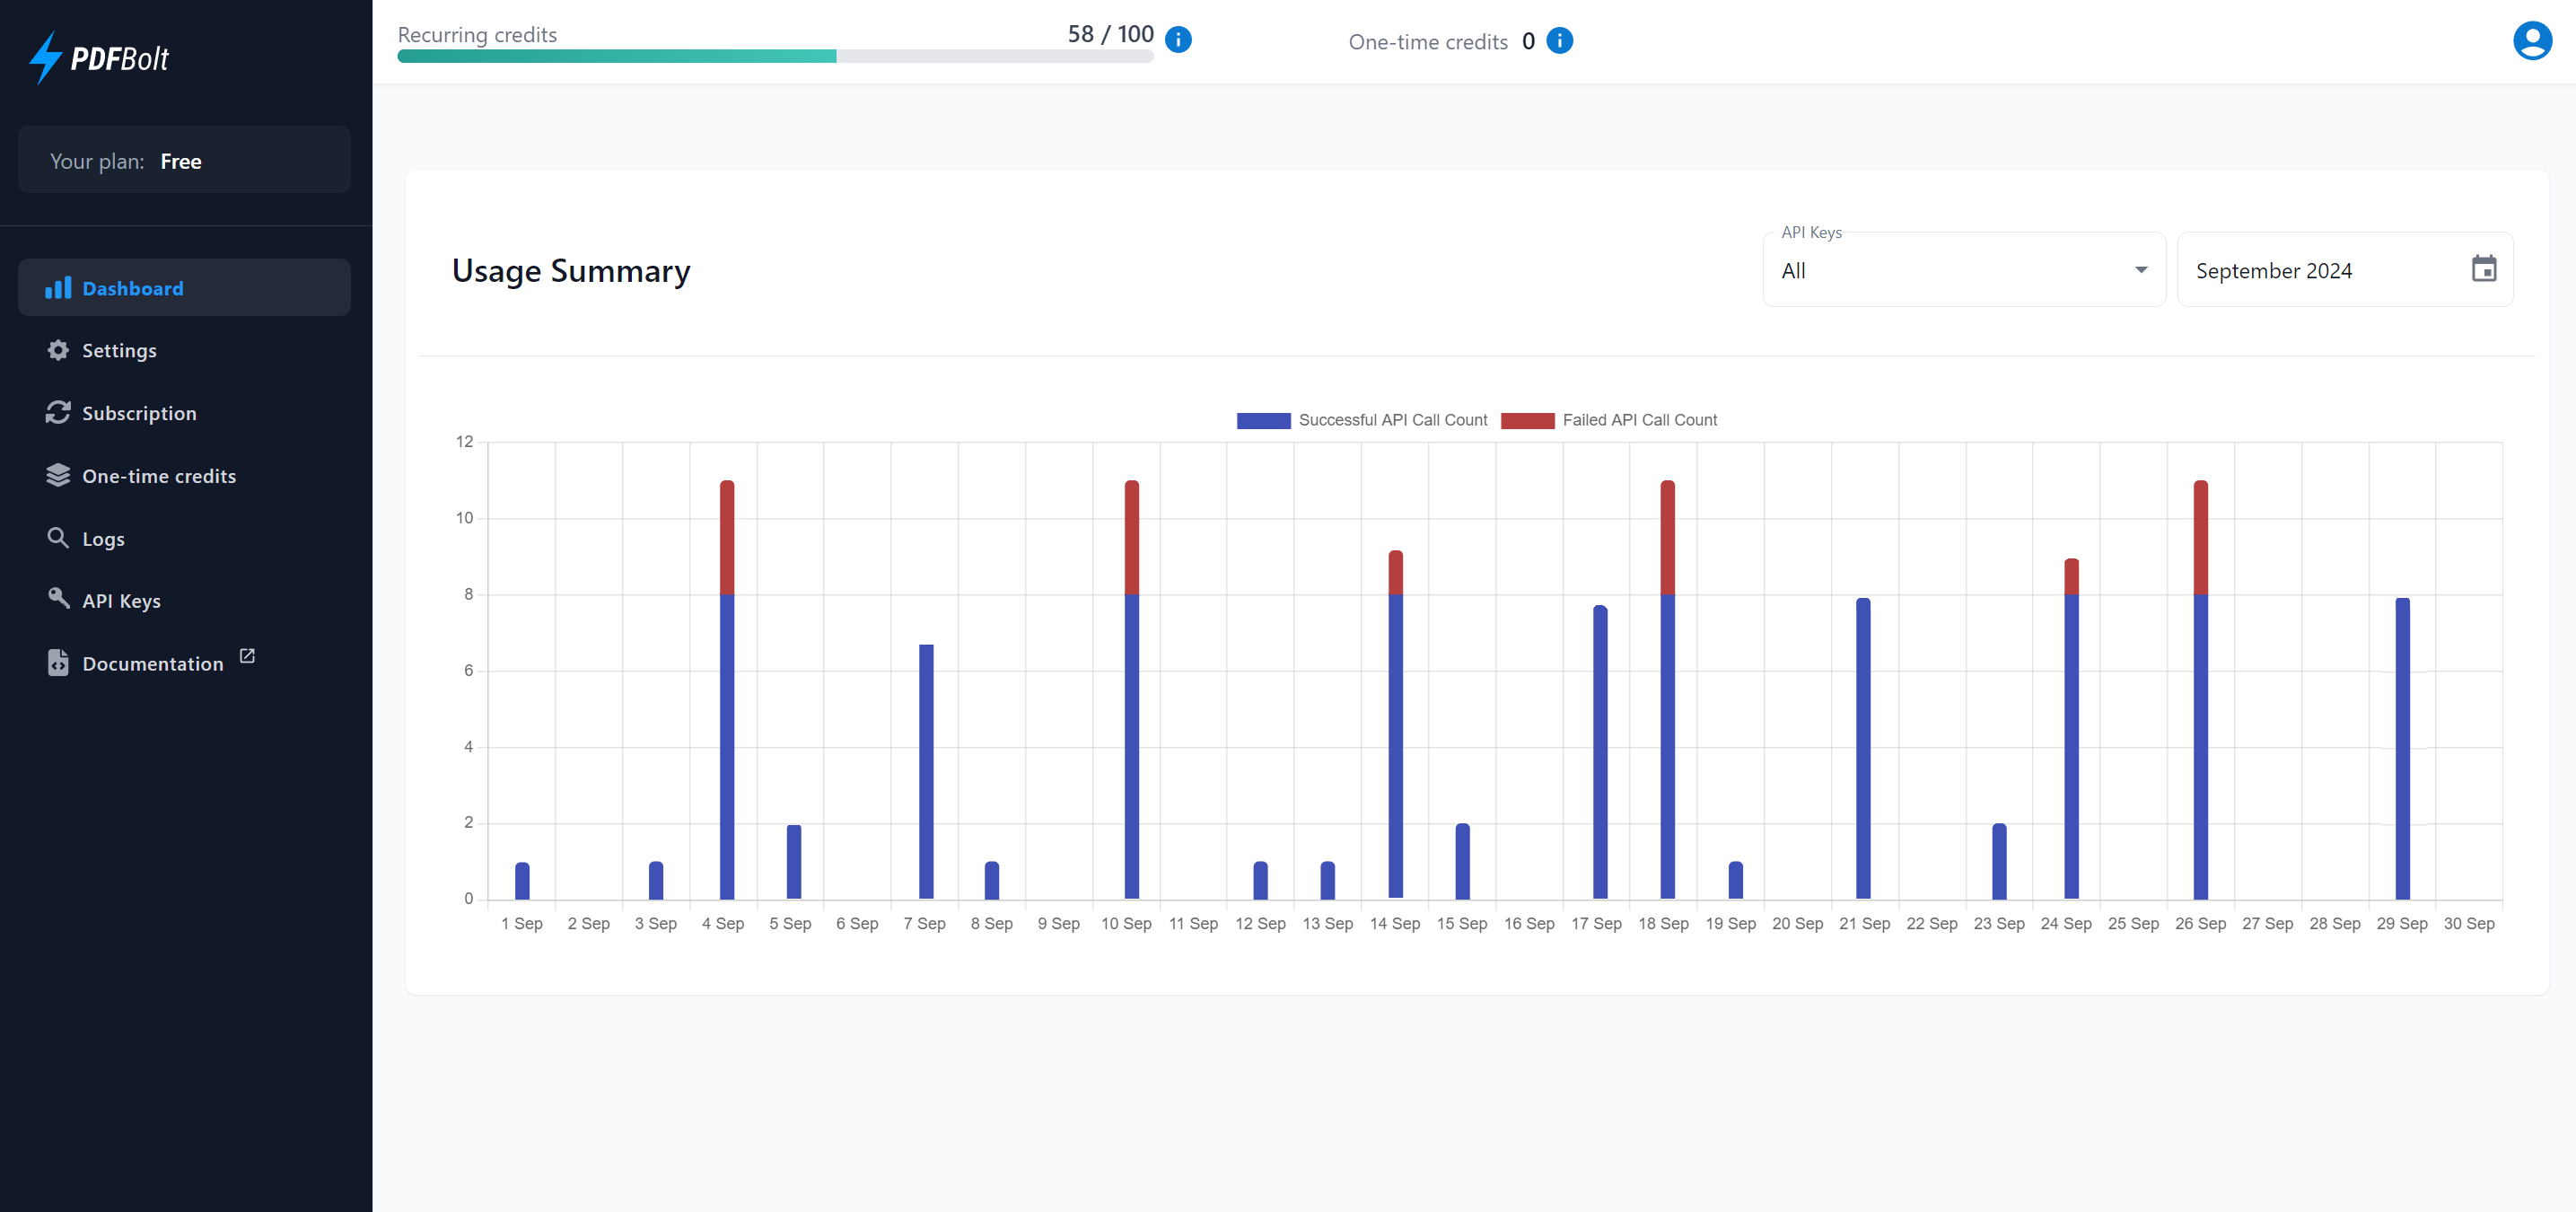Show info about One-time credits

click(1559, 41)
